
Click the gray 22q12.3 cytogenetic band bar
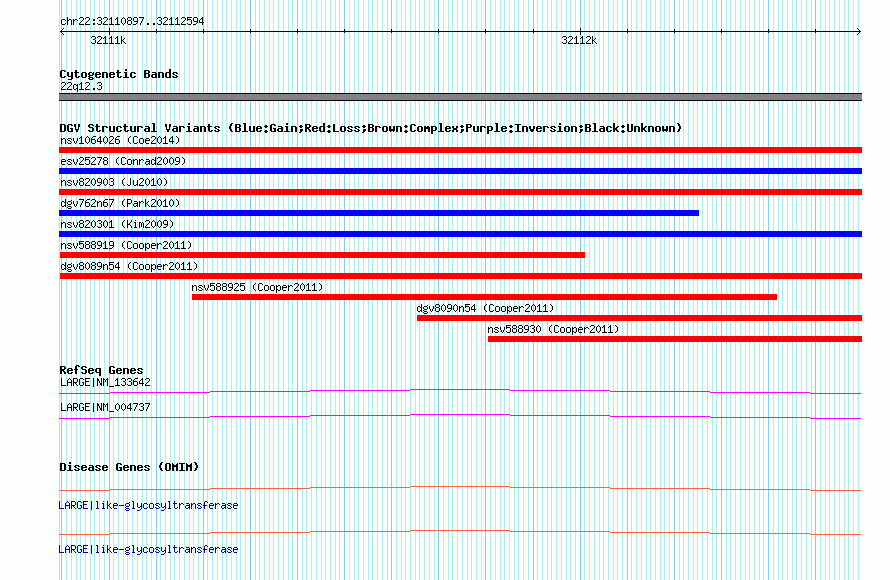(x=460, y=97)
